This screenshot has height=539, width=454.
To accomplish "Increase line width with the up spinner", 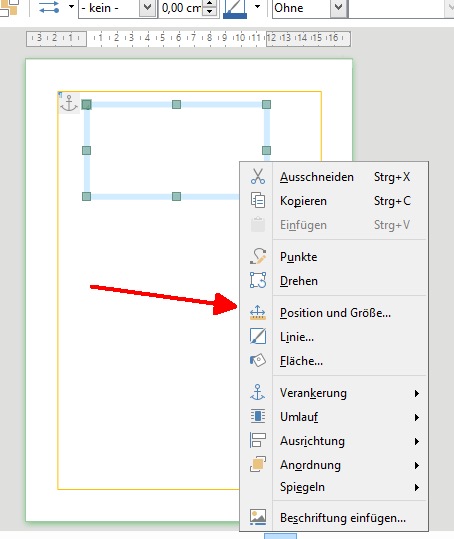I will pyautogui.click(x=210, y=3).
